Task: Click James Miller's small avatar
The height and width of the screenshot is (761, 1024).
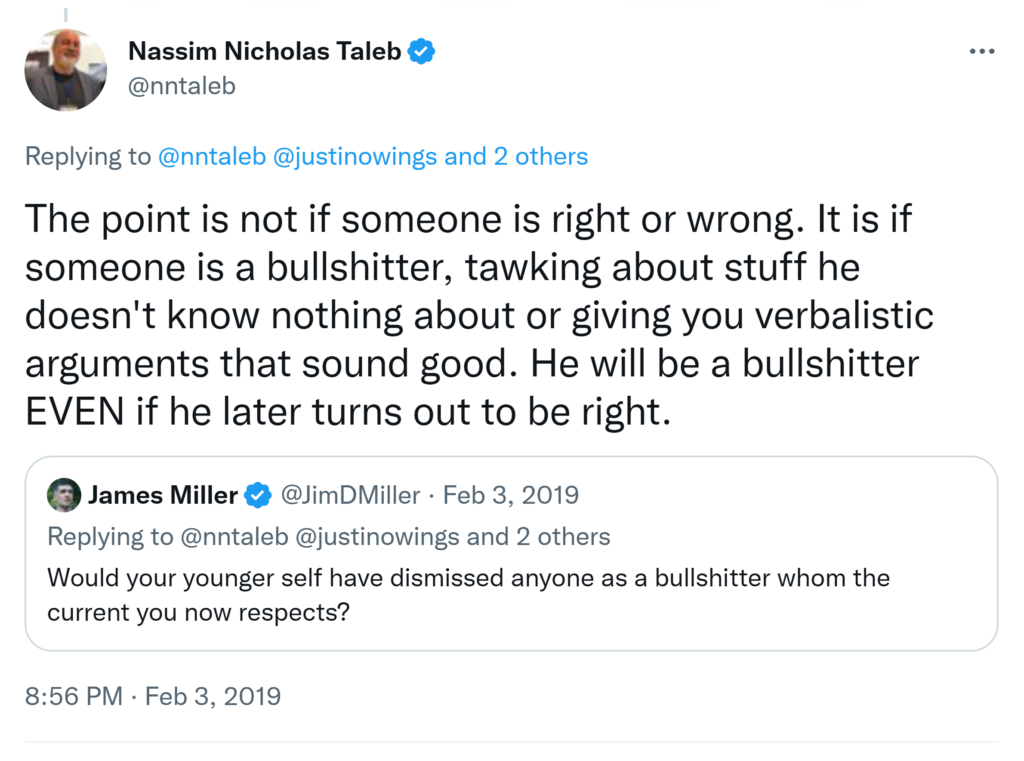Action: click(65, 496)
